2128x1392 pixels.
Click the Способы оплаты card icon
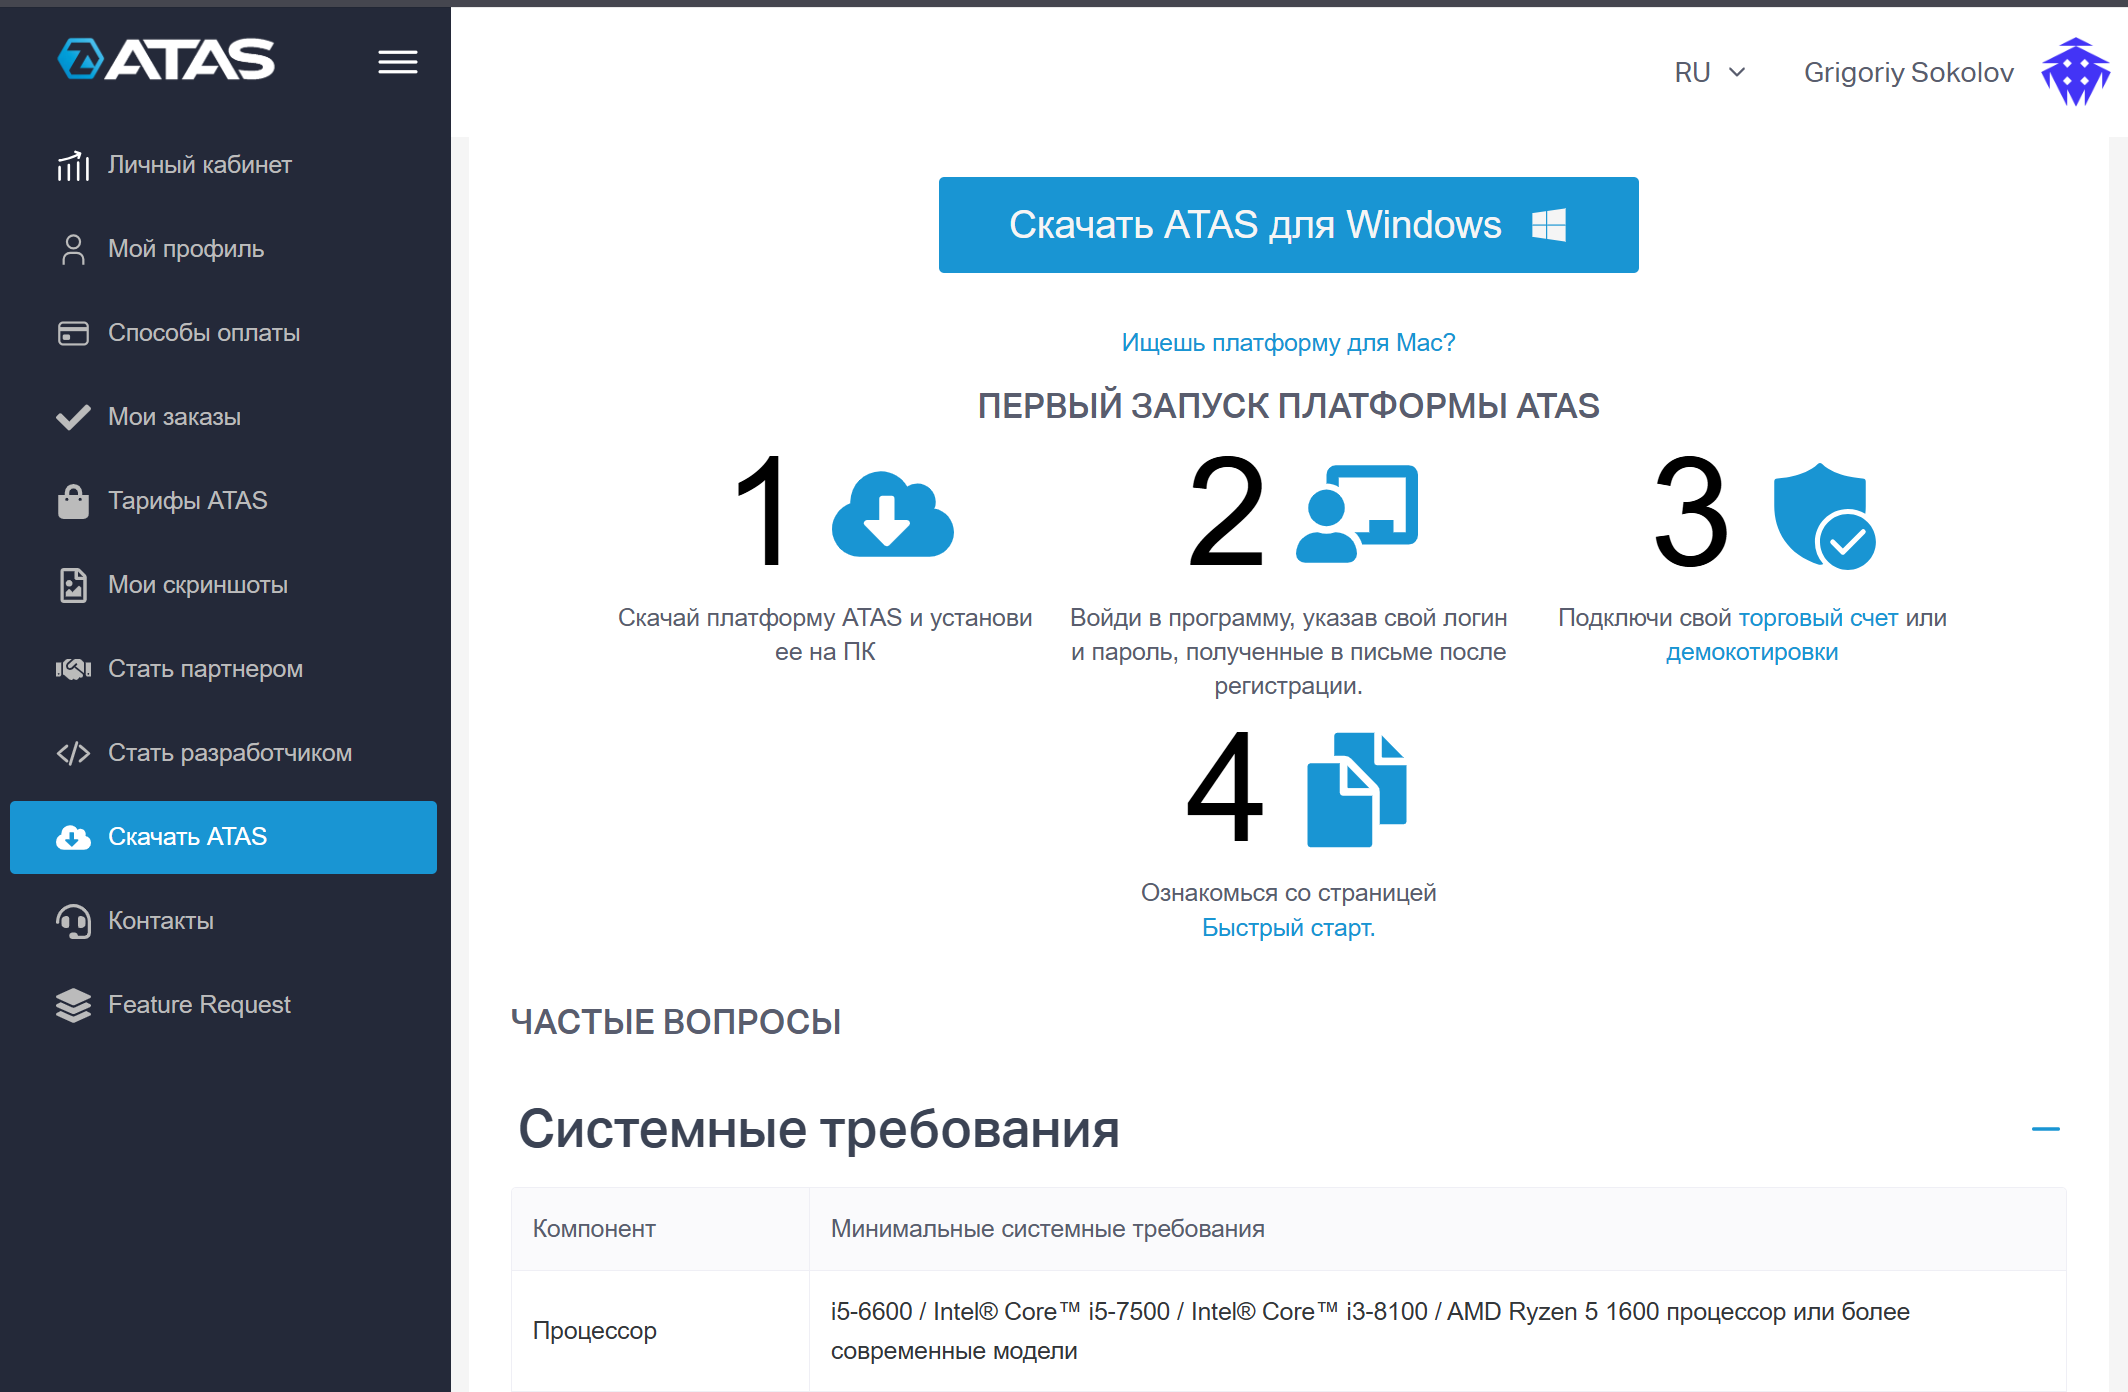click(73, 333)
